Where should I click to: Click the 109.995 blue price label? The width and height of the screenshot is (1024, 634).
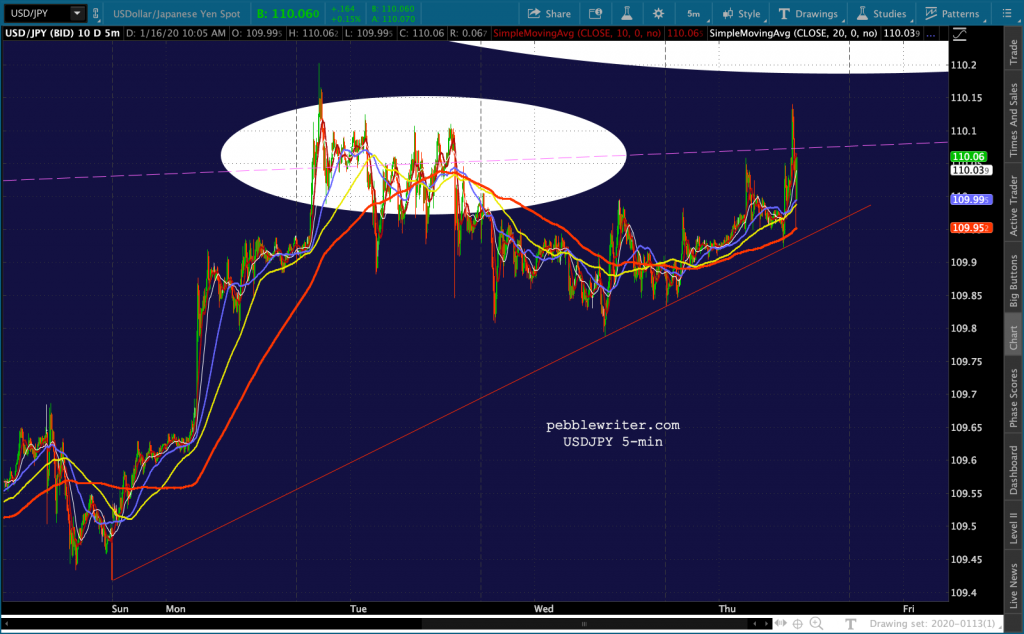[970, 199]
